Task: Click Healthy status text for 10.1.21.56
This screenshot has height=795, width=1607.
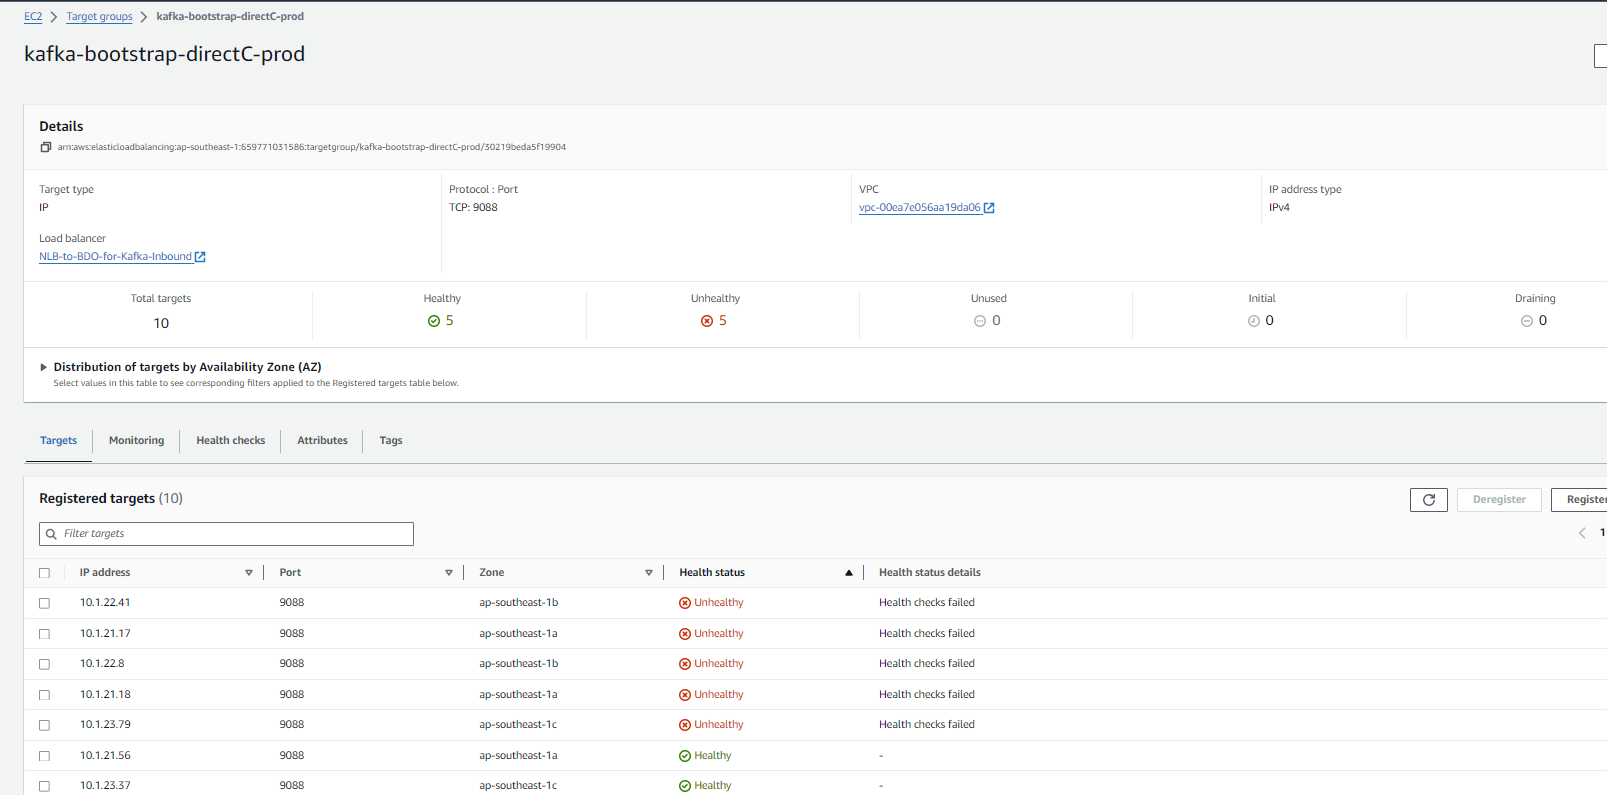Action: tap(713, 756)
